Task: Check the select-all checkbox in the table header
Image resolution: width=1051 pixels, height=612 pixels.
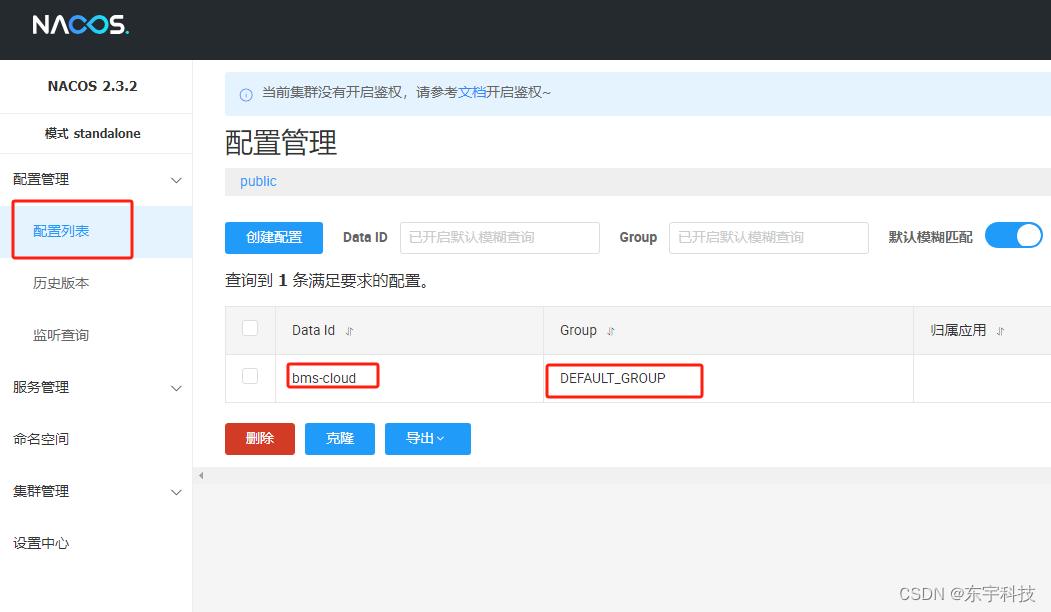Action: (250, 328)
